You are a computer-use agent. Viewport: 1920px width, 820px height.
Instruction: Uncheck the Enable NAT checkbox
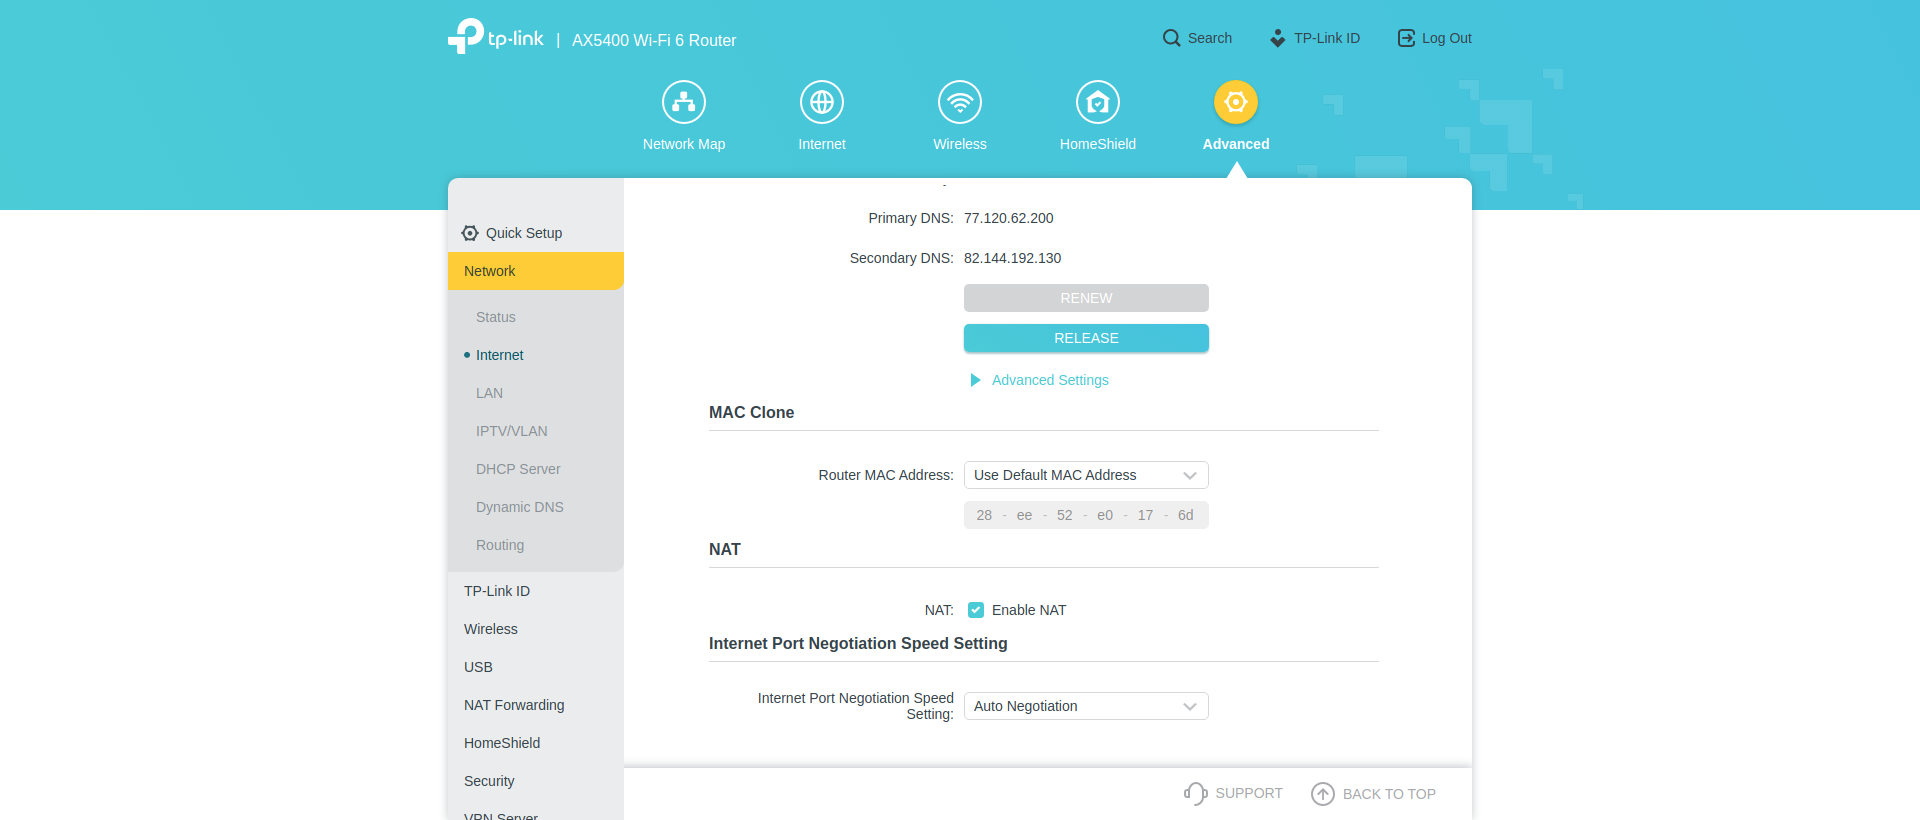976,610
